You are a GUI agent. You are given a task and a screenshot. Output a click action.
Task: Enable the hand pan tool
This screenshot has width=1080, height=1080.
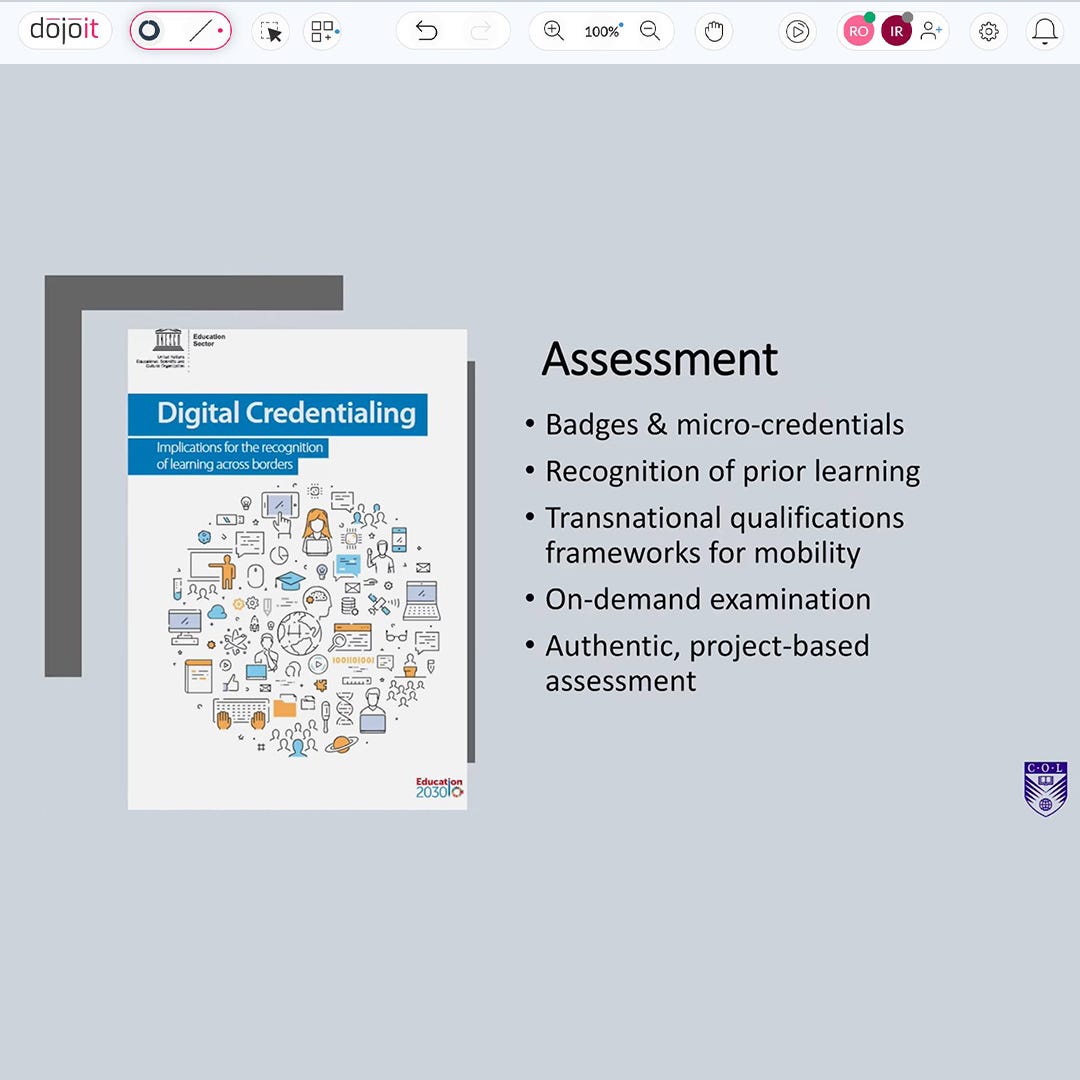click(x=714, y=31)
